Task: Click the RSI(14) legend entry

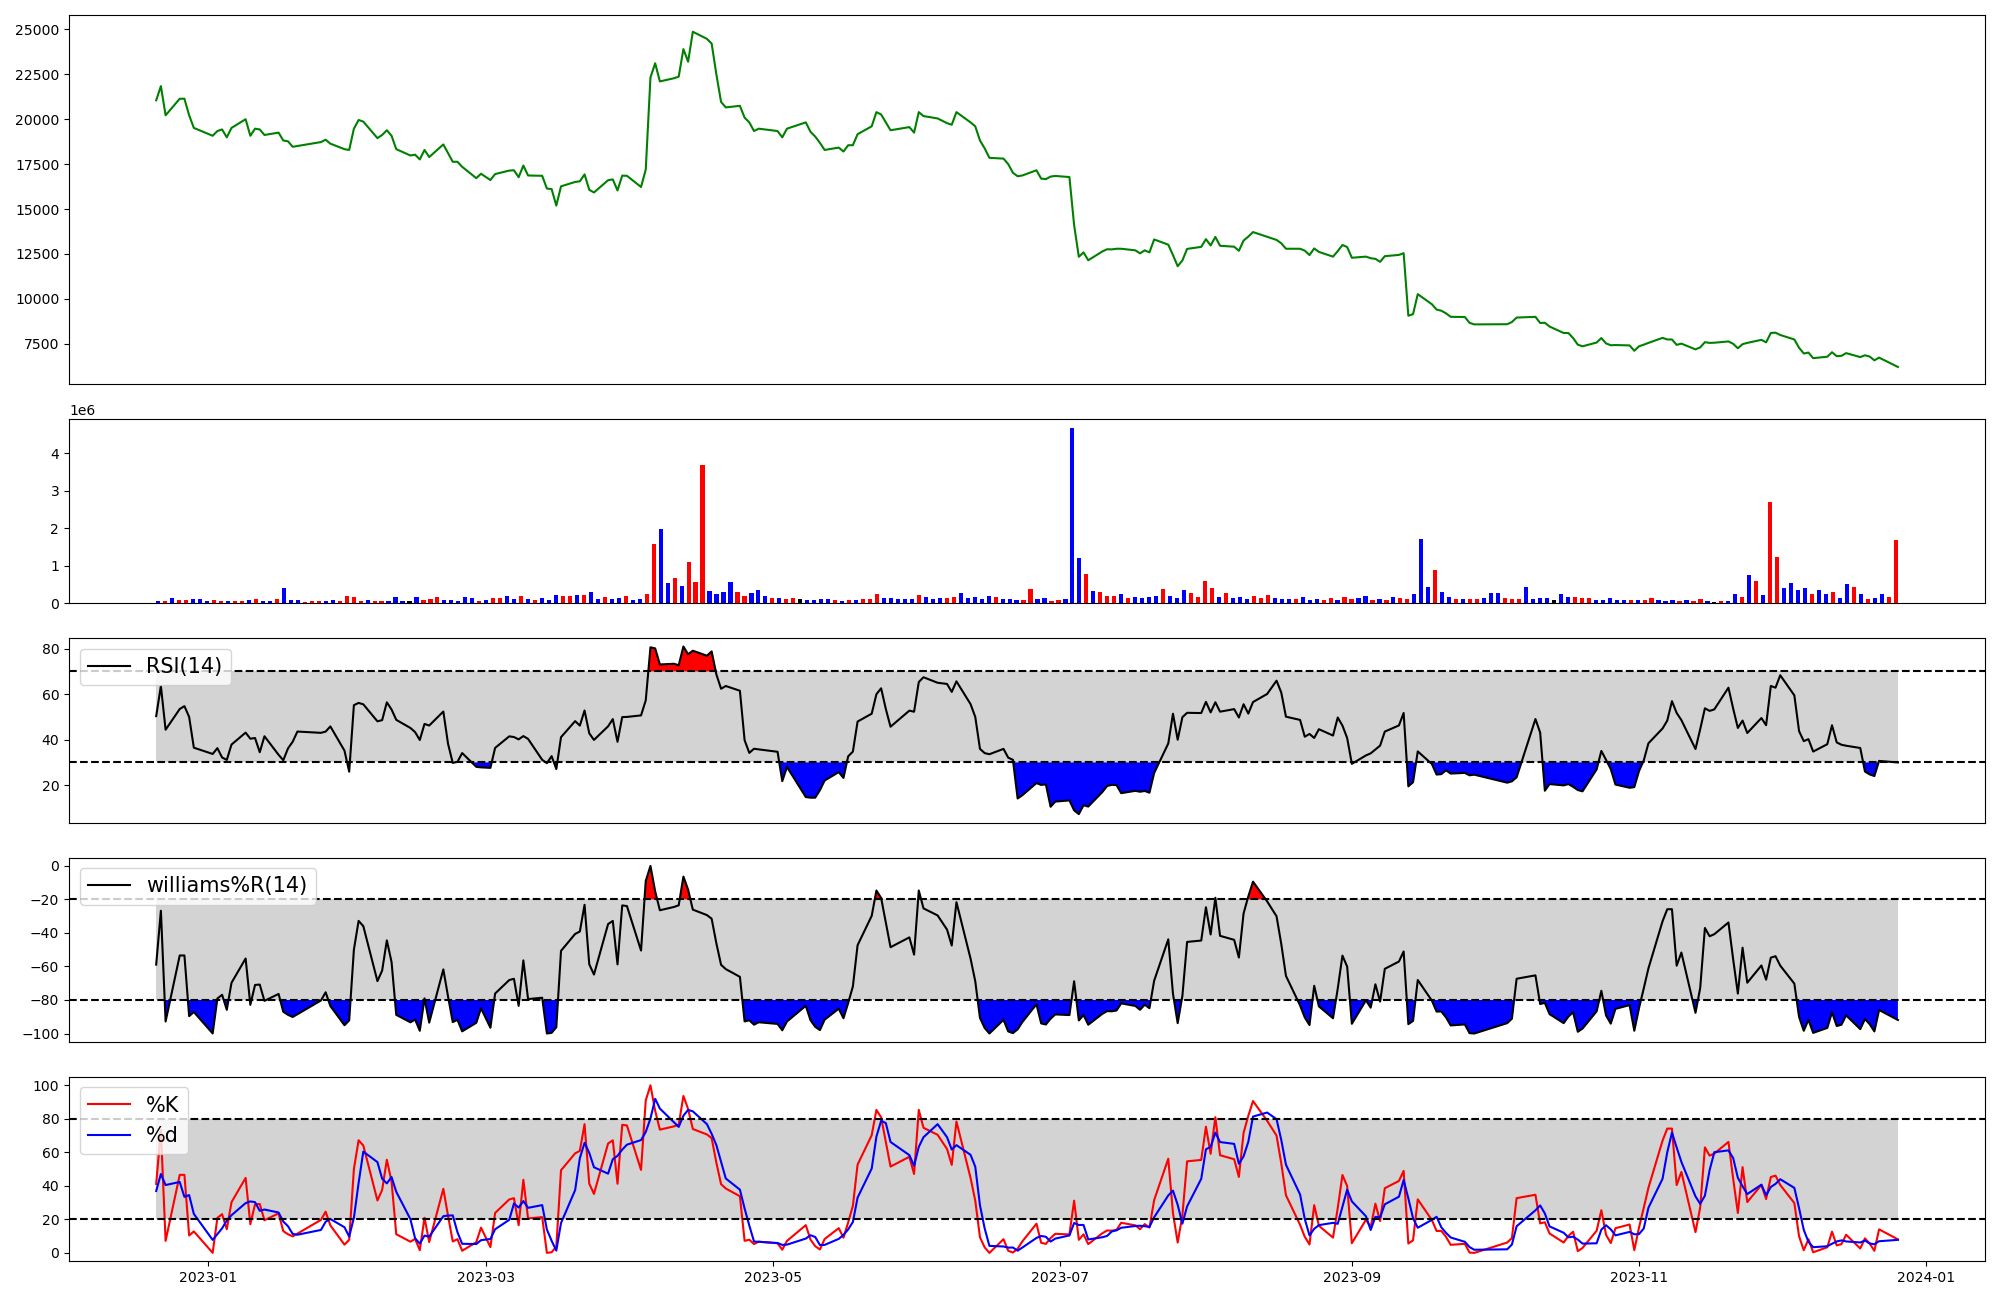Action: (183, 666)
